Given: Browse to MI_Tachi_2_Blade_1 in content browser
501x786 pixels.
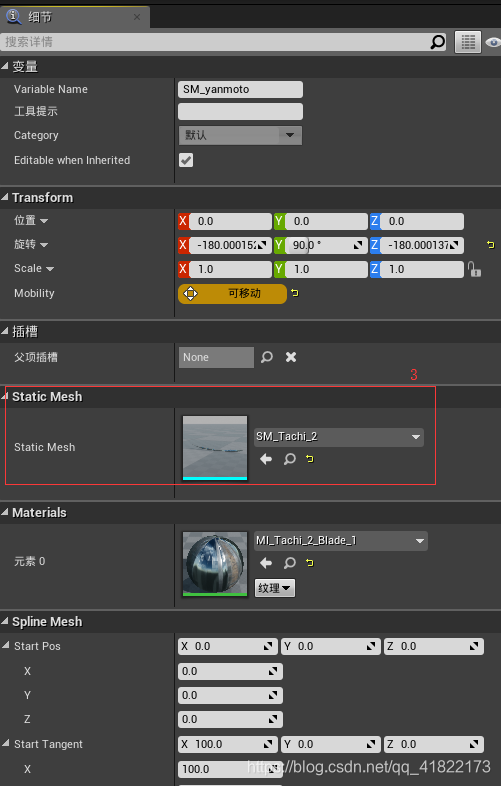Looking at the screenshot, I should (289, 563).
